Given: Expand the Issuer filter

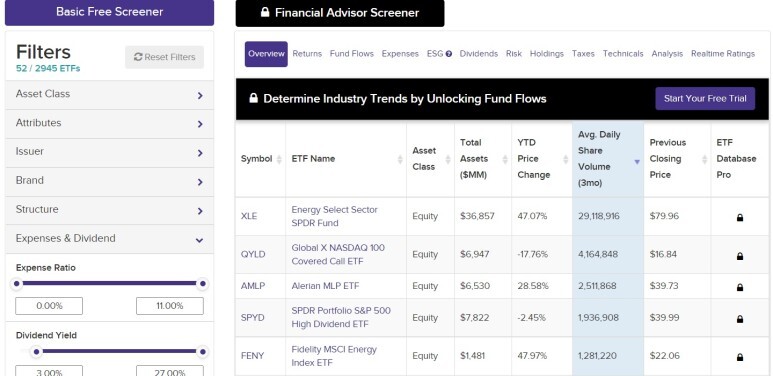Looking at the screenshot, I should (109, 152).
